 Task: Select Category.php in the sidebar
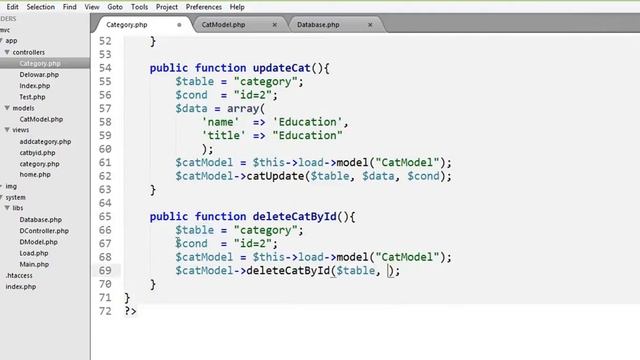click(40, 63)
